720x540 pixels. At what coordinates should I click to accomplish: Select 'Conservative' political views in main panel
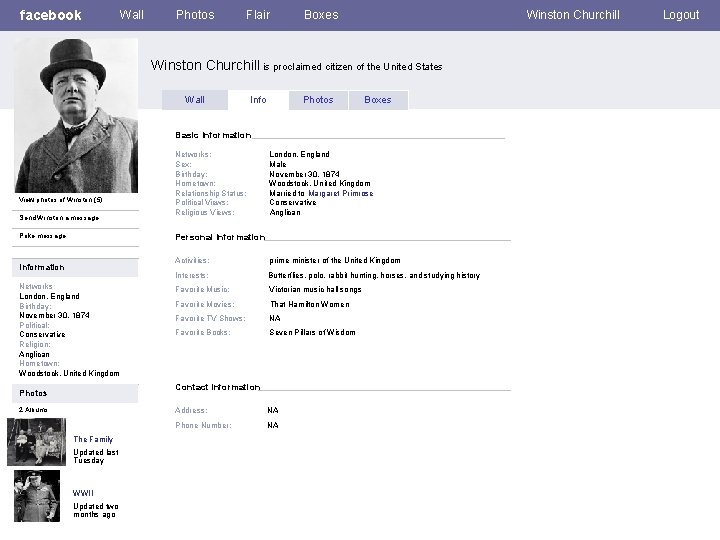pyautogui.click(x=292, y=202)
